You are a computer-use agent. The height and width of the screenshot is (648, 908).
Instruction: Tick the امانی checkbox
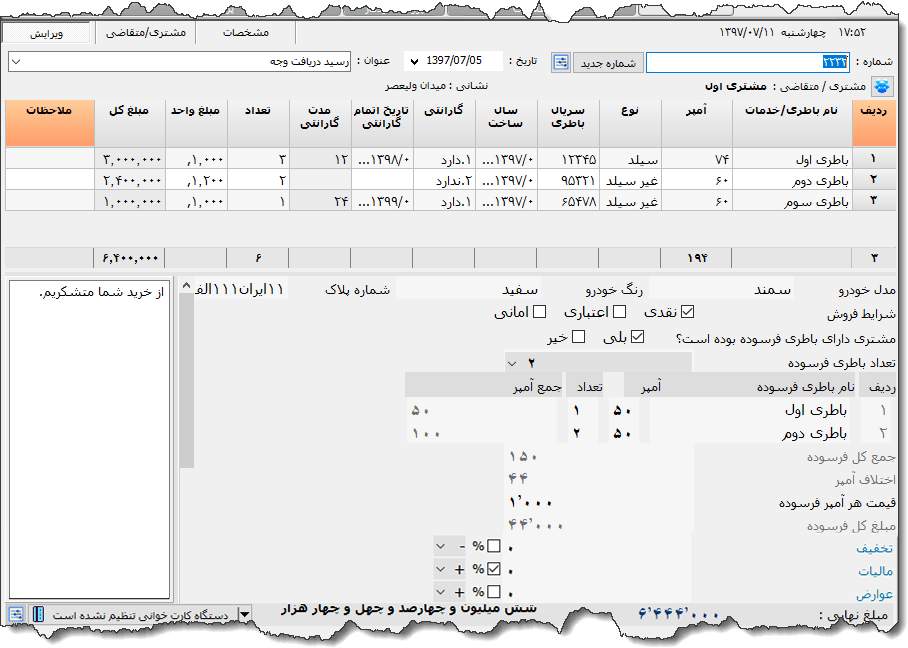coord(540,312)
